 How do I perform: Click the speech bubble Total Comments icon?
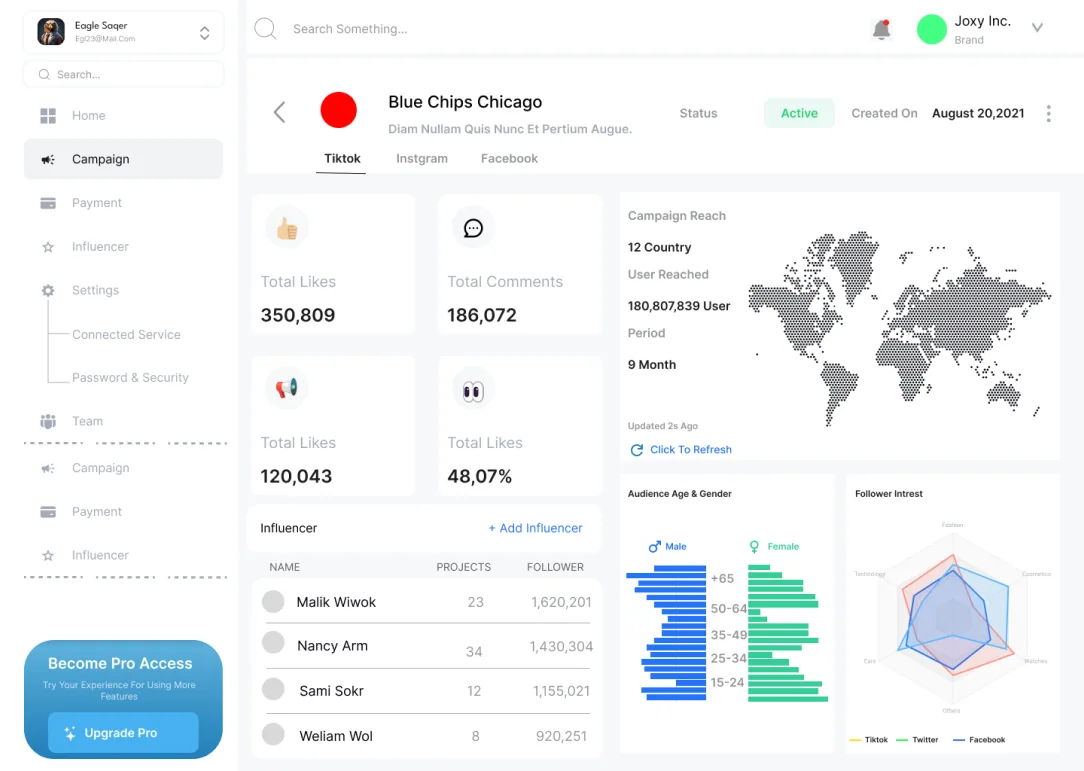point(474,228)
